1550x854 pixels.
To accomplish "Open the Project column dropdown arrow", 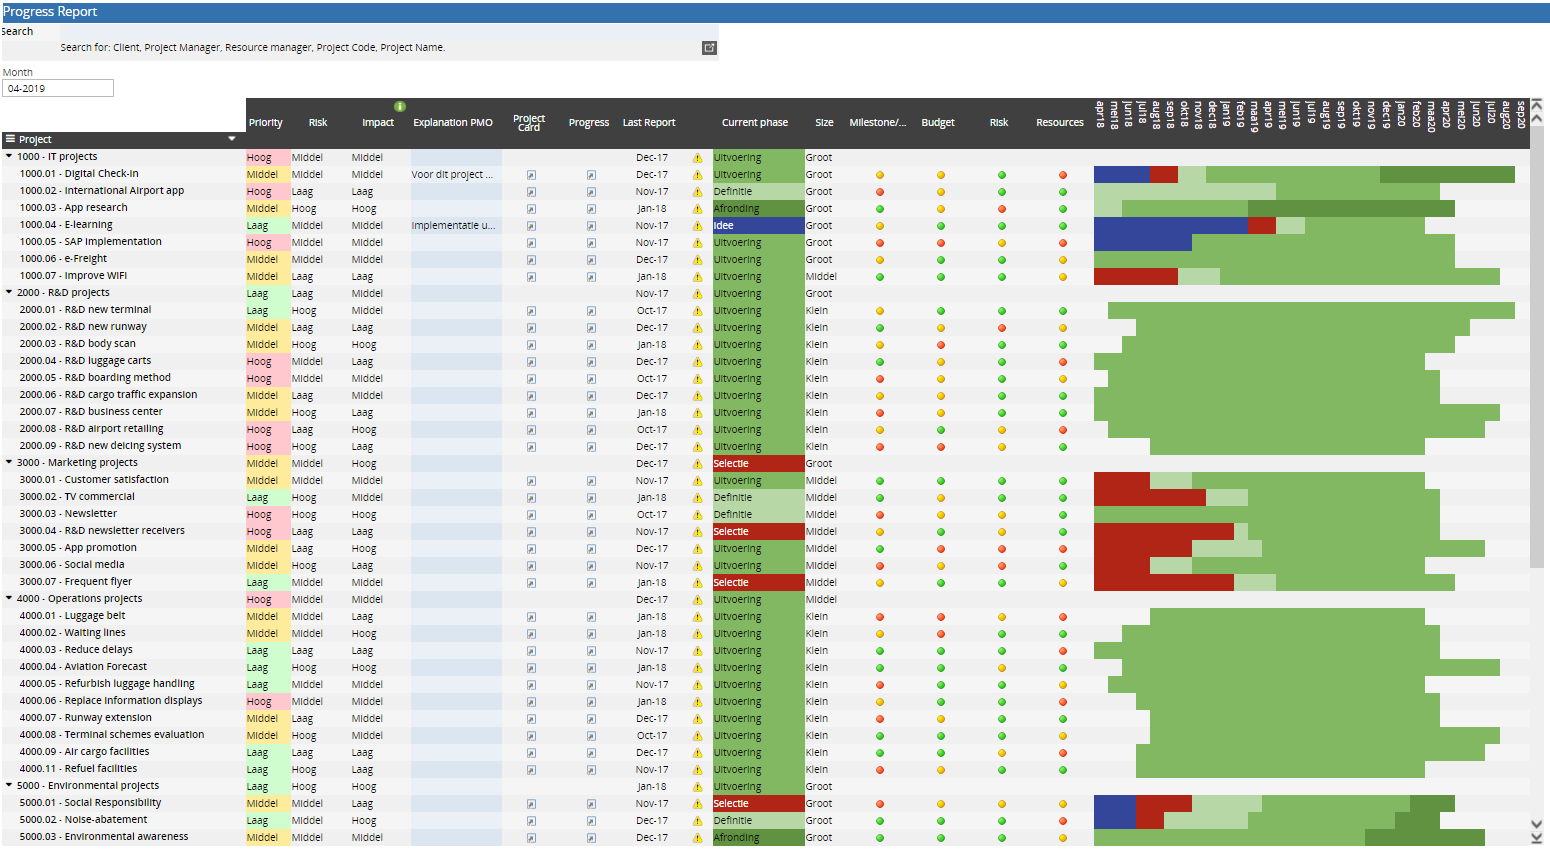I will point(232,140).
